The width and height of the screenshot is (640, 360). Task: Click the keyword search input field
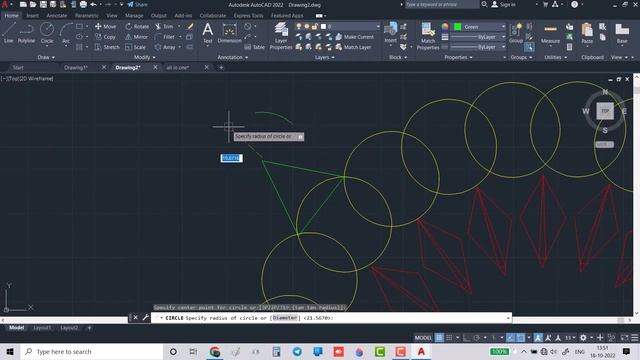(x=442, y=4)
